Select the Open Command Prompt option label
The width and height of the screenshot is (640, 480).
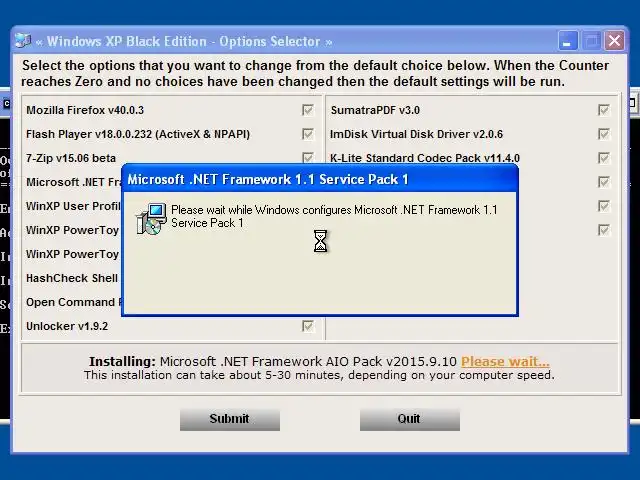[x=73, y=302]
